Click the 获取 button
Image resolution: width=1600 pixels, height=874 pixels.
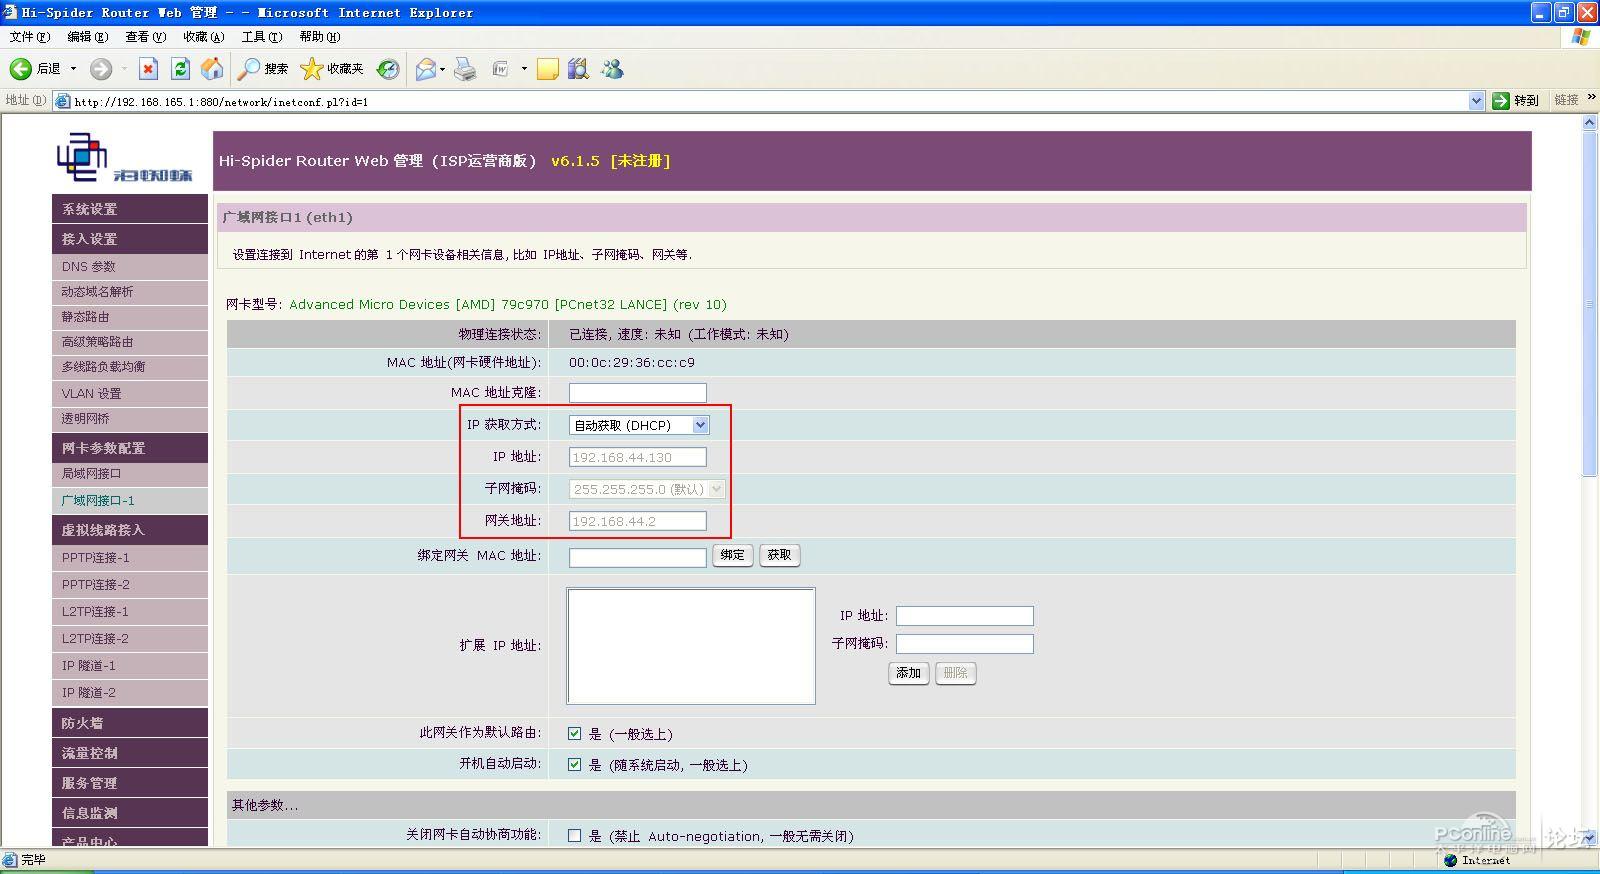[x=779, y=555]
